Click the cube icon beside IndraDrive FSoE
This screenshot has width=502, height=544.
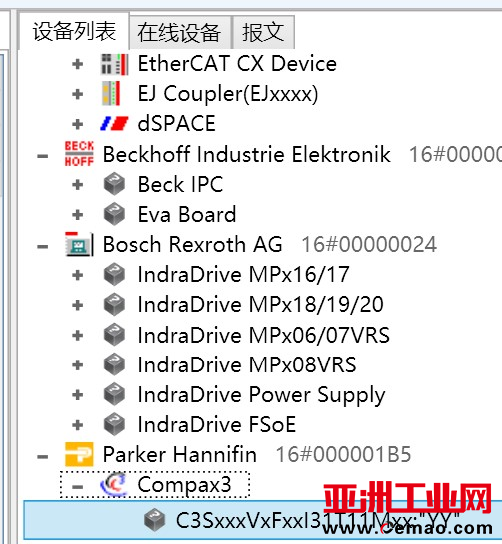point(114,424)
